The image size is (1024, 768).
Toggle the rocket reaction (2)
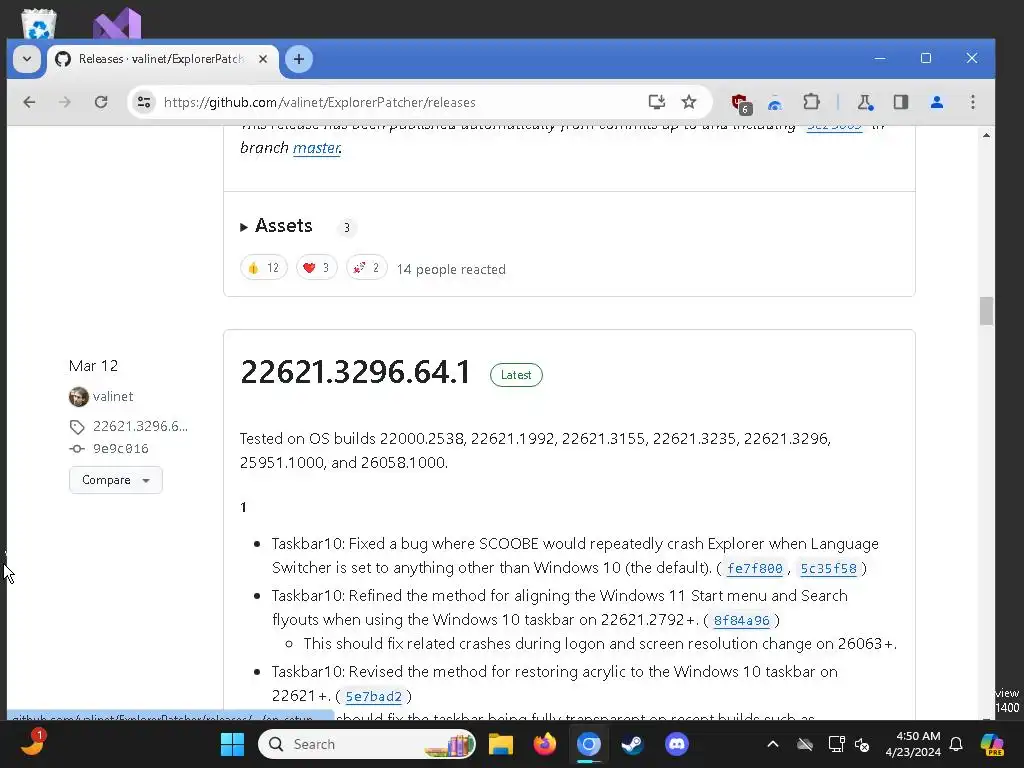[366, 268]
